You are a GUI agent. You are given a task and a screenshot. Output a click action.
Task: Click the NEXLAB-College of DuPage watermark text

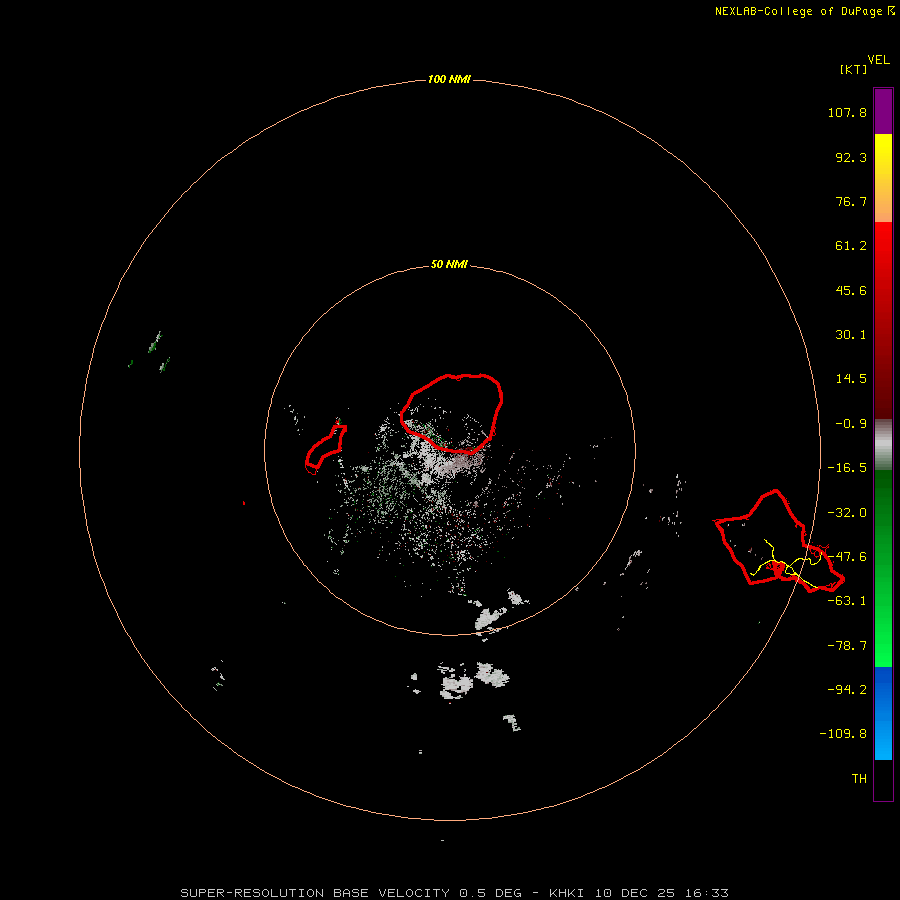click(x=805, y=11)
